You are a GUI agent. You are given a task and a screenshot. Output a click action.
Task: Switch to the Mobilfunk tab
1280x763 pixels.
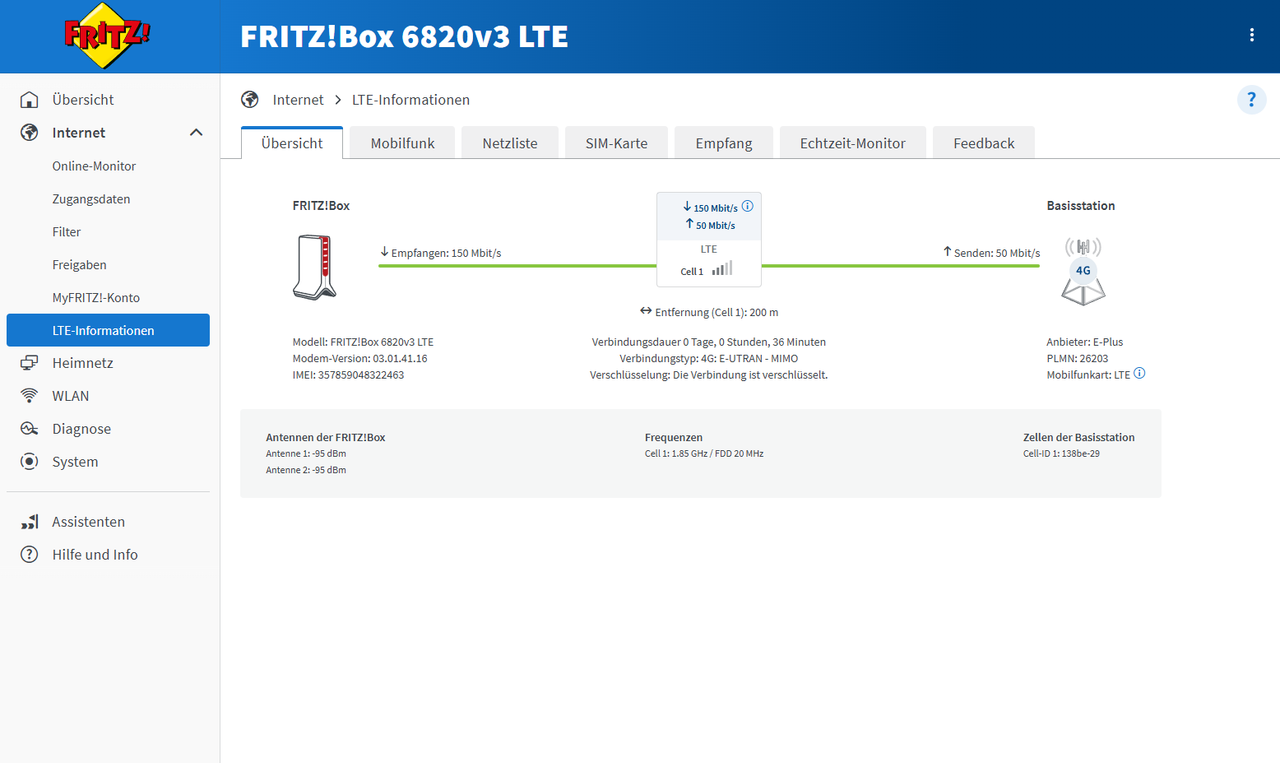point(401,142)
